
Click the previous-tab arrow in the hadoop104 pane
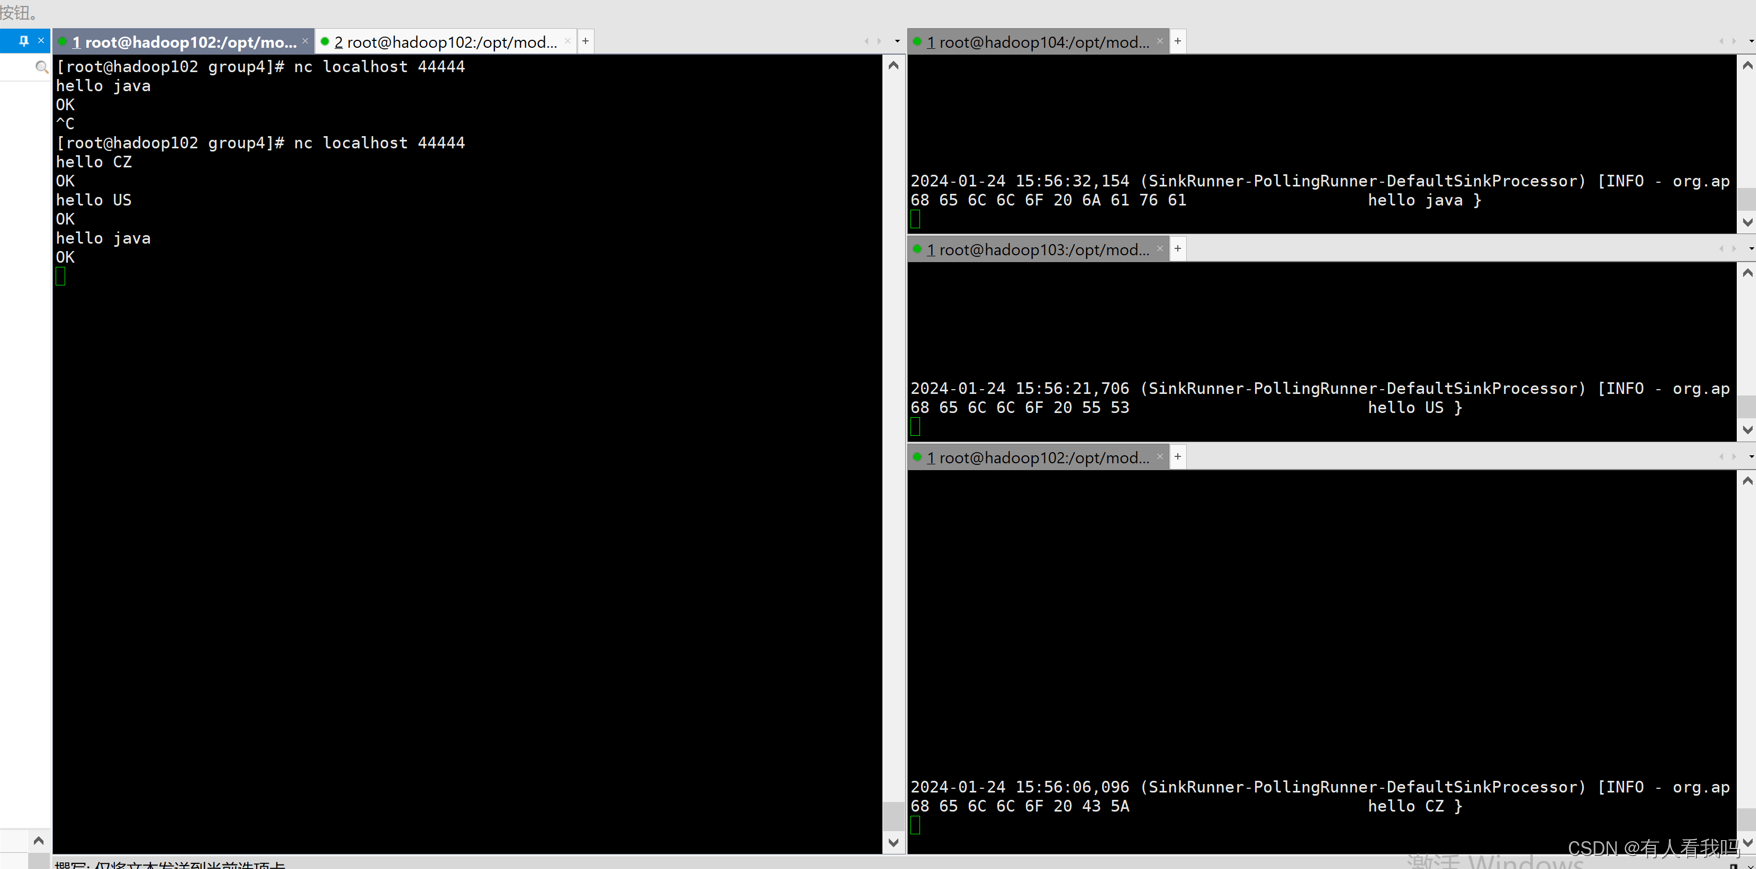pyautogui.click(x=1721, y=41)
